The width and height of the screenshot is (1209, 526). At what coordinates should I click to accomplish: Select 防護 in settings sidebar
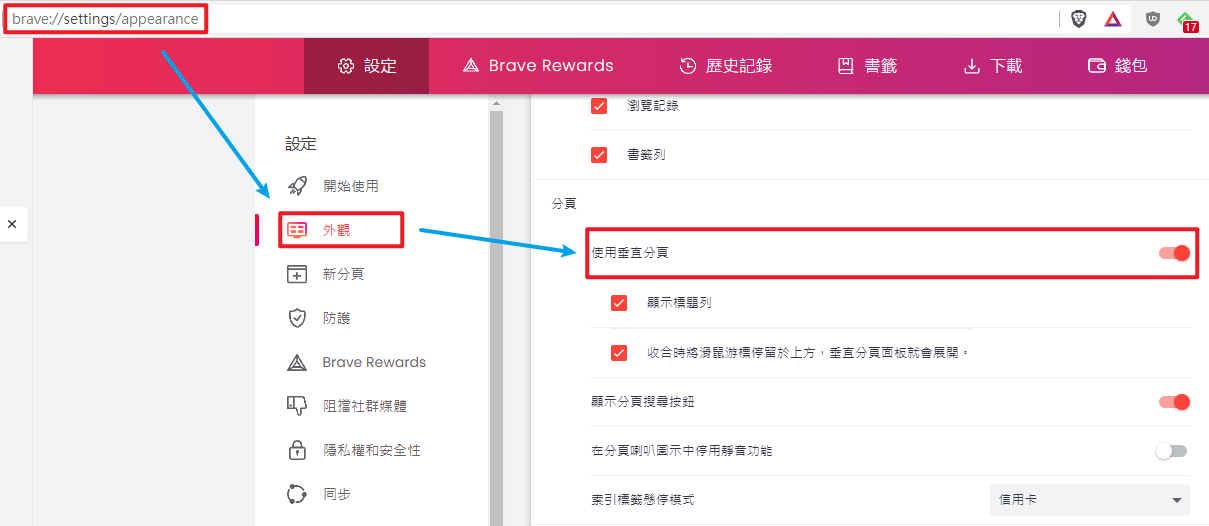coord(336,318)
